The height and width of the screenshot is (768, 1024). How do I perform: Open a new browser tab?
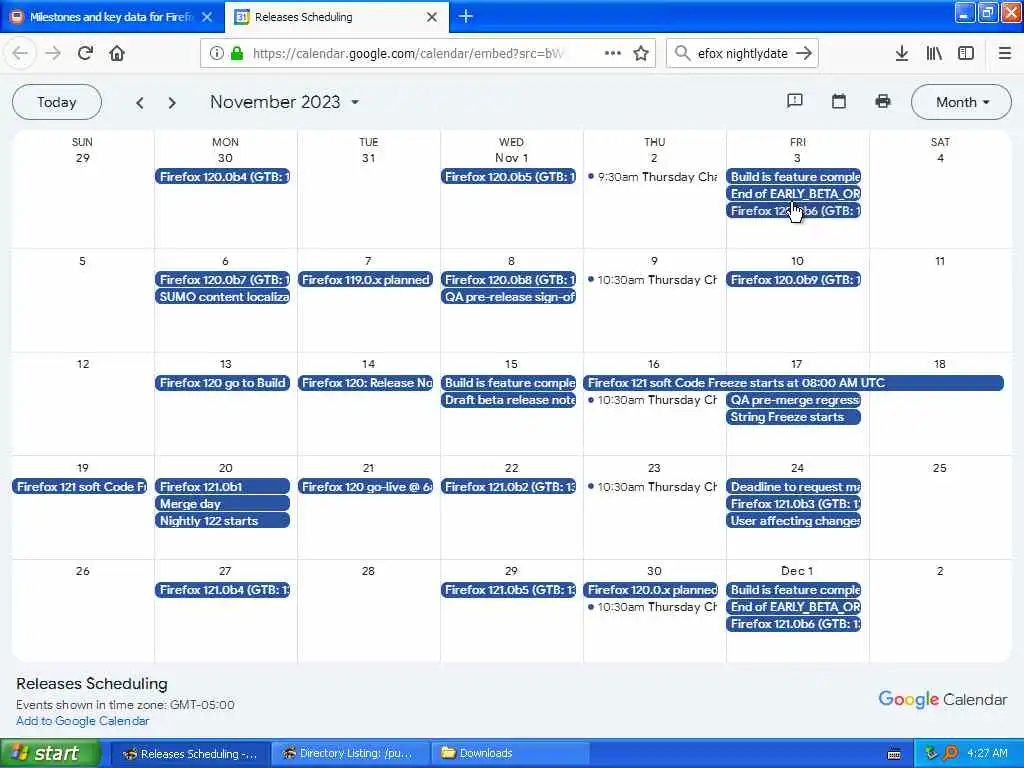pyautogui.click(x=466, y=16)
